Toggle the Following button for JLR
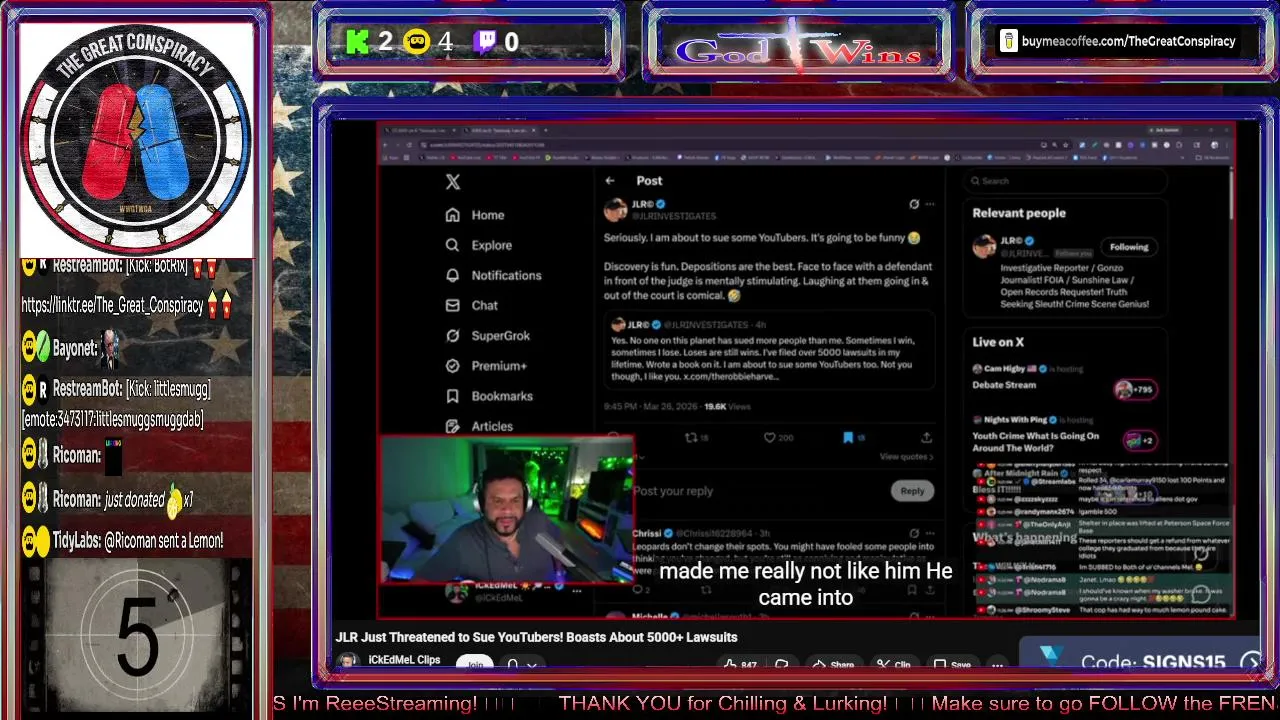The height and width of the screenshot is (720, 1280). [x=1129, y=247]
